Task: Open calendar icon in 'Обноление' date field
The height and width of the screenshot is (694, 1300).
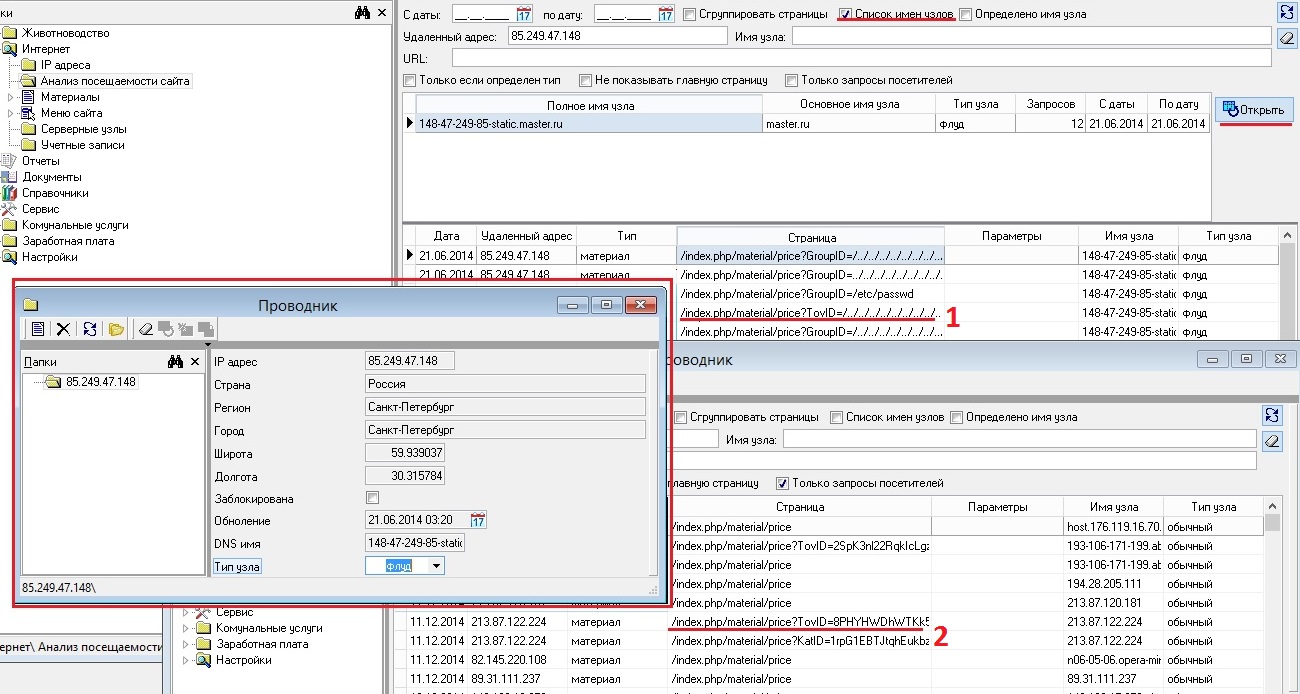Action: tap(478, 520)
